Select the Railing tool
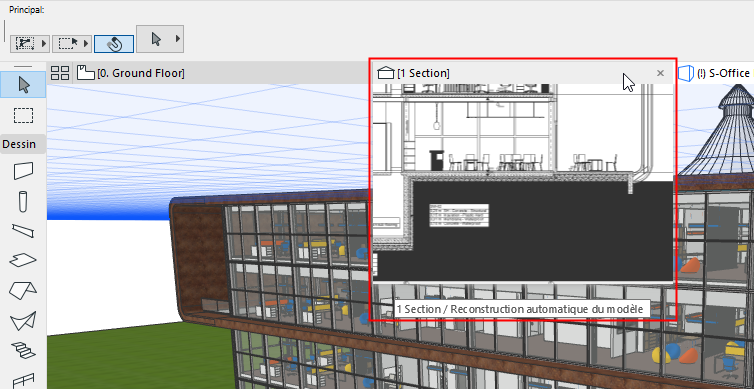 [x=23, y=380]
